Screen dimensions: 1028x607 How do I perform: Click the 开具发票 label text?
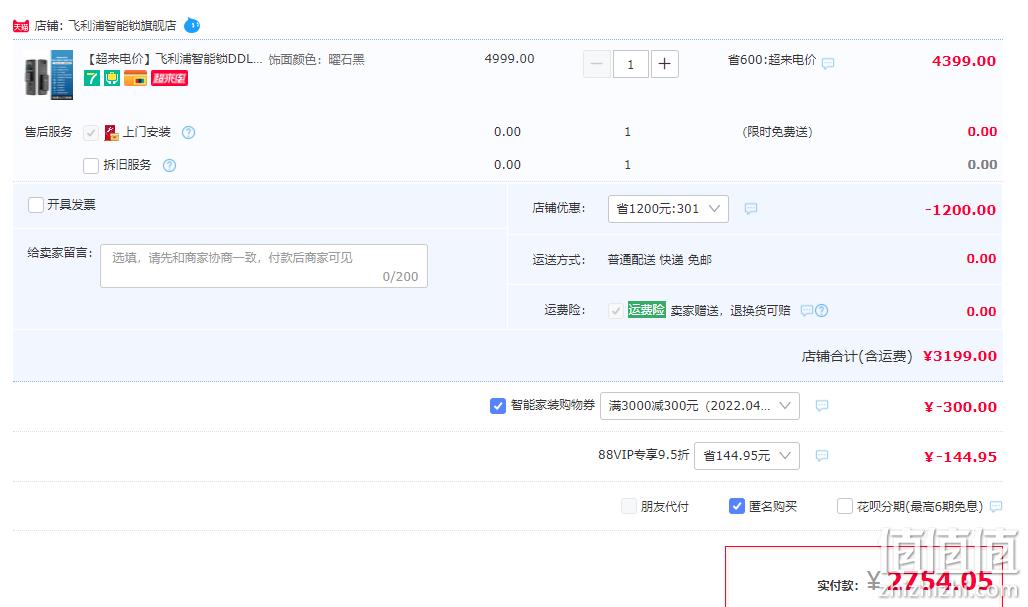[x=71, y=205]
